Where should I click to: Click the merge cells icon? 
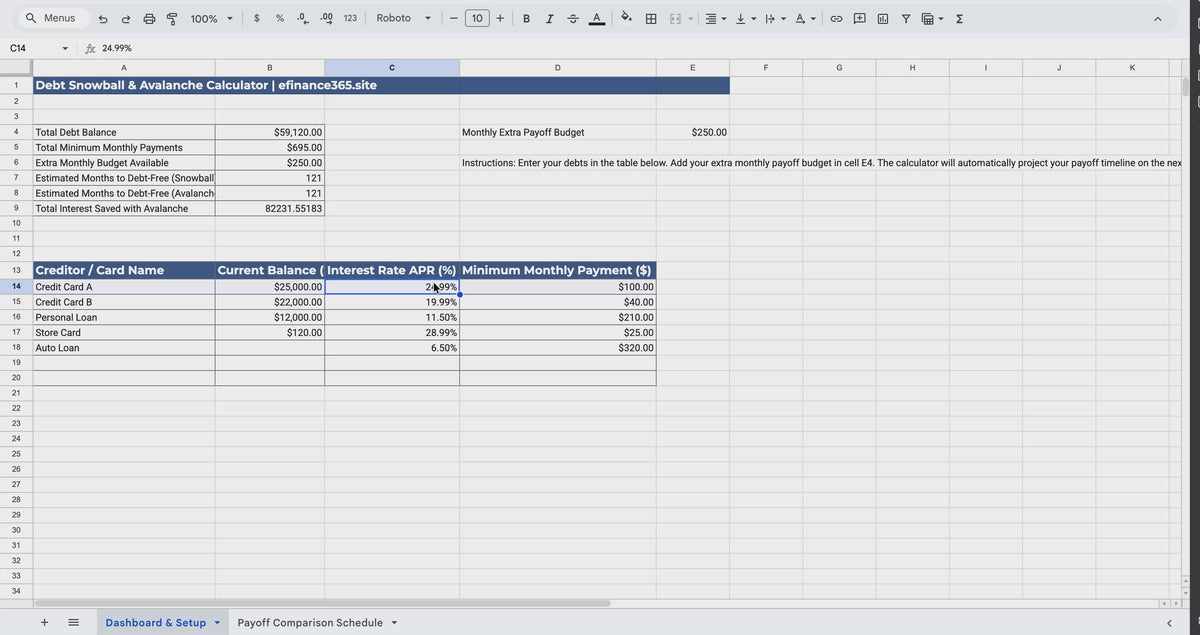pyautogui.click(x=674, y=18)
